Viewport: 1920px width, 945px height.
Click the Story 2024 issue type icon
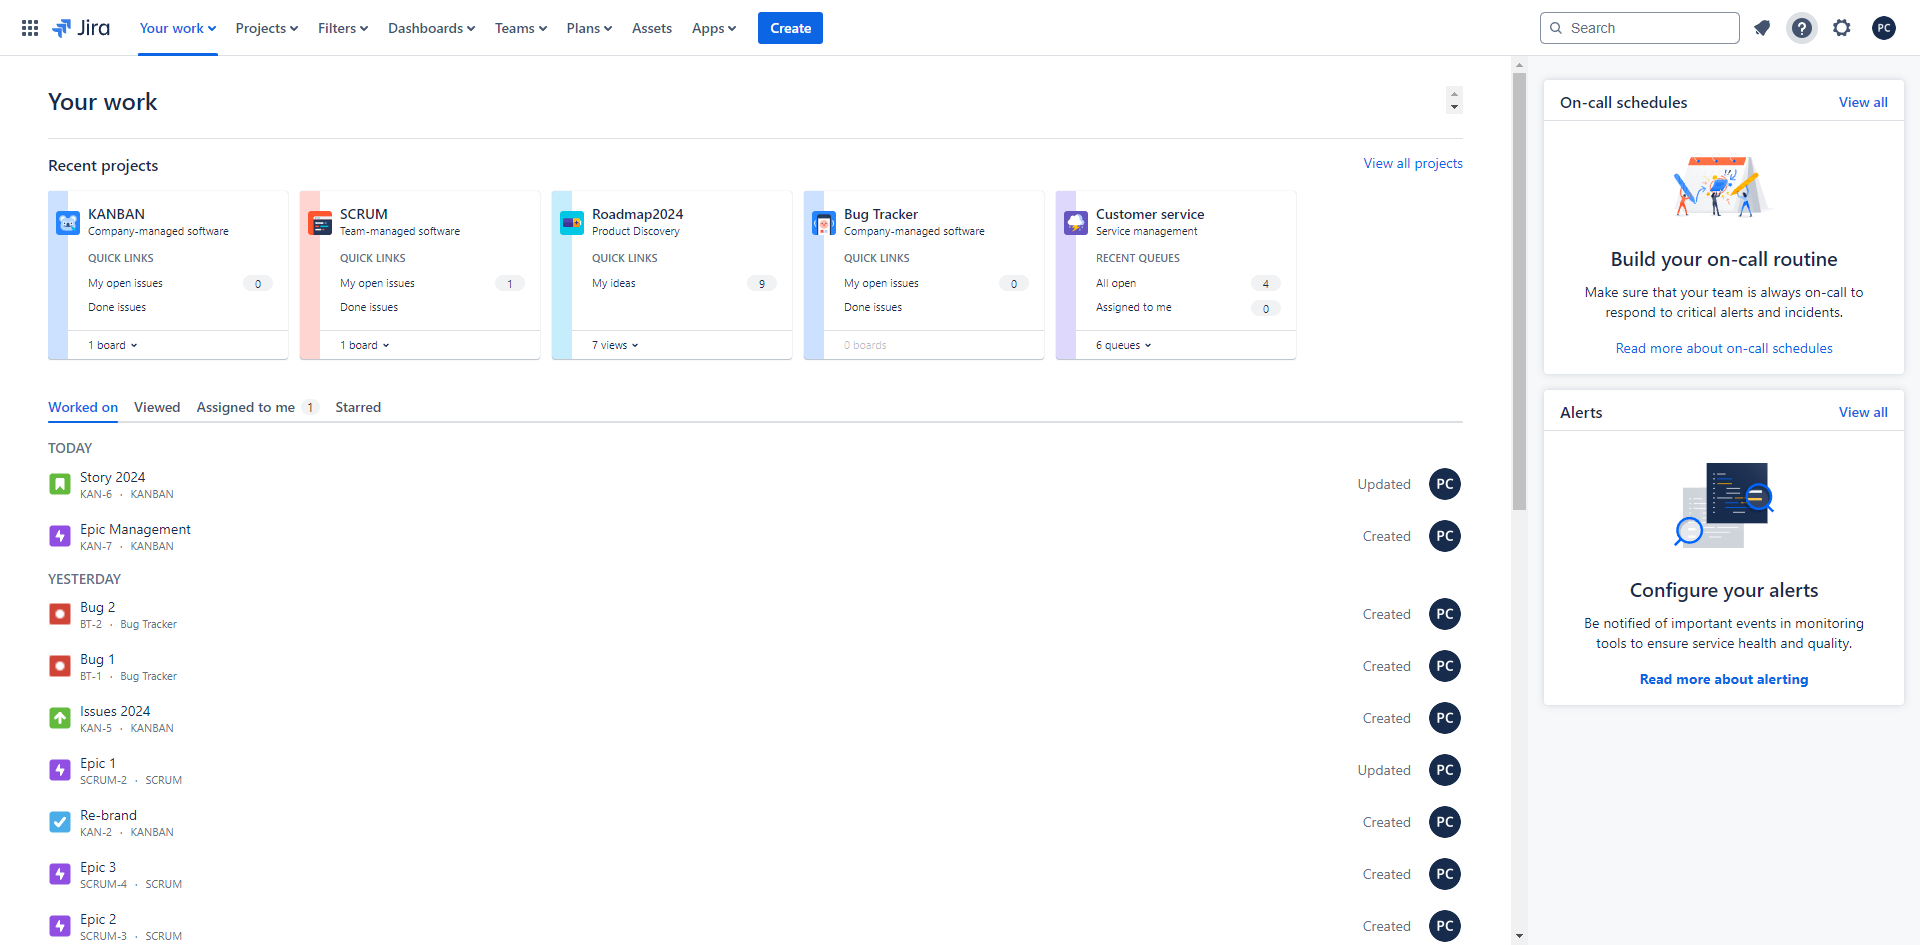[x=60, y=485]
